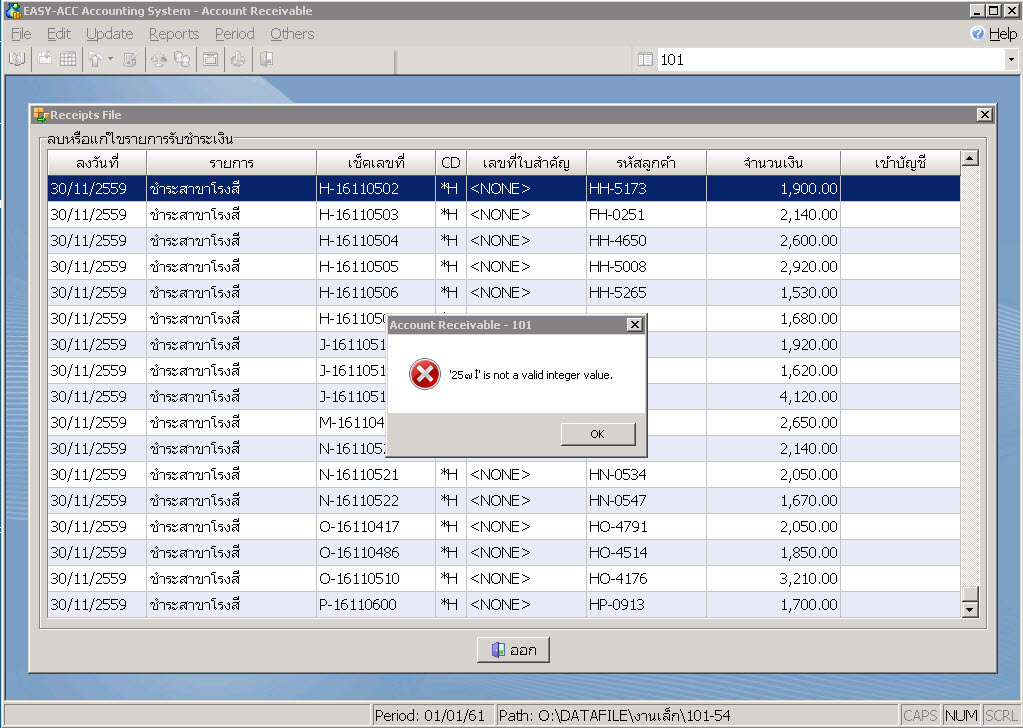Click the balance scale toolbar icon
This screenshot has width=1023, height=728.
point(159,59)
